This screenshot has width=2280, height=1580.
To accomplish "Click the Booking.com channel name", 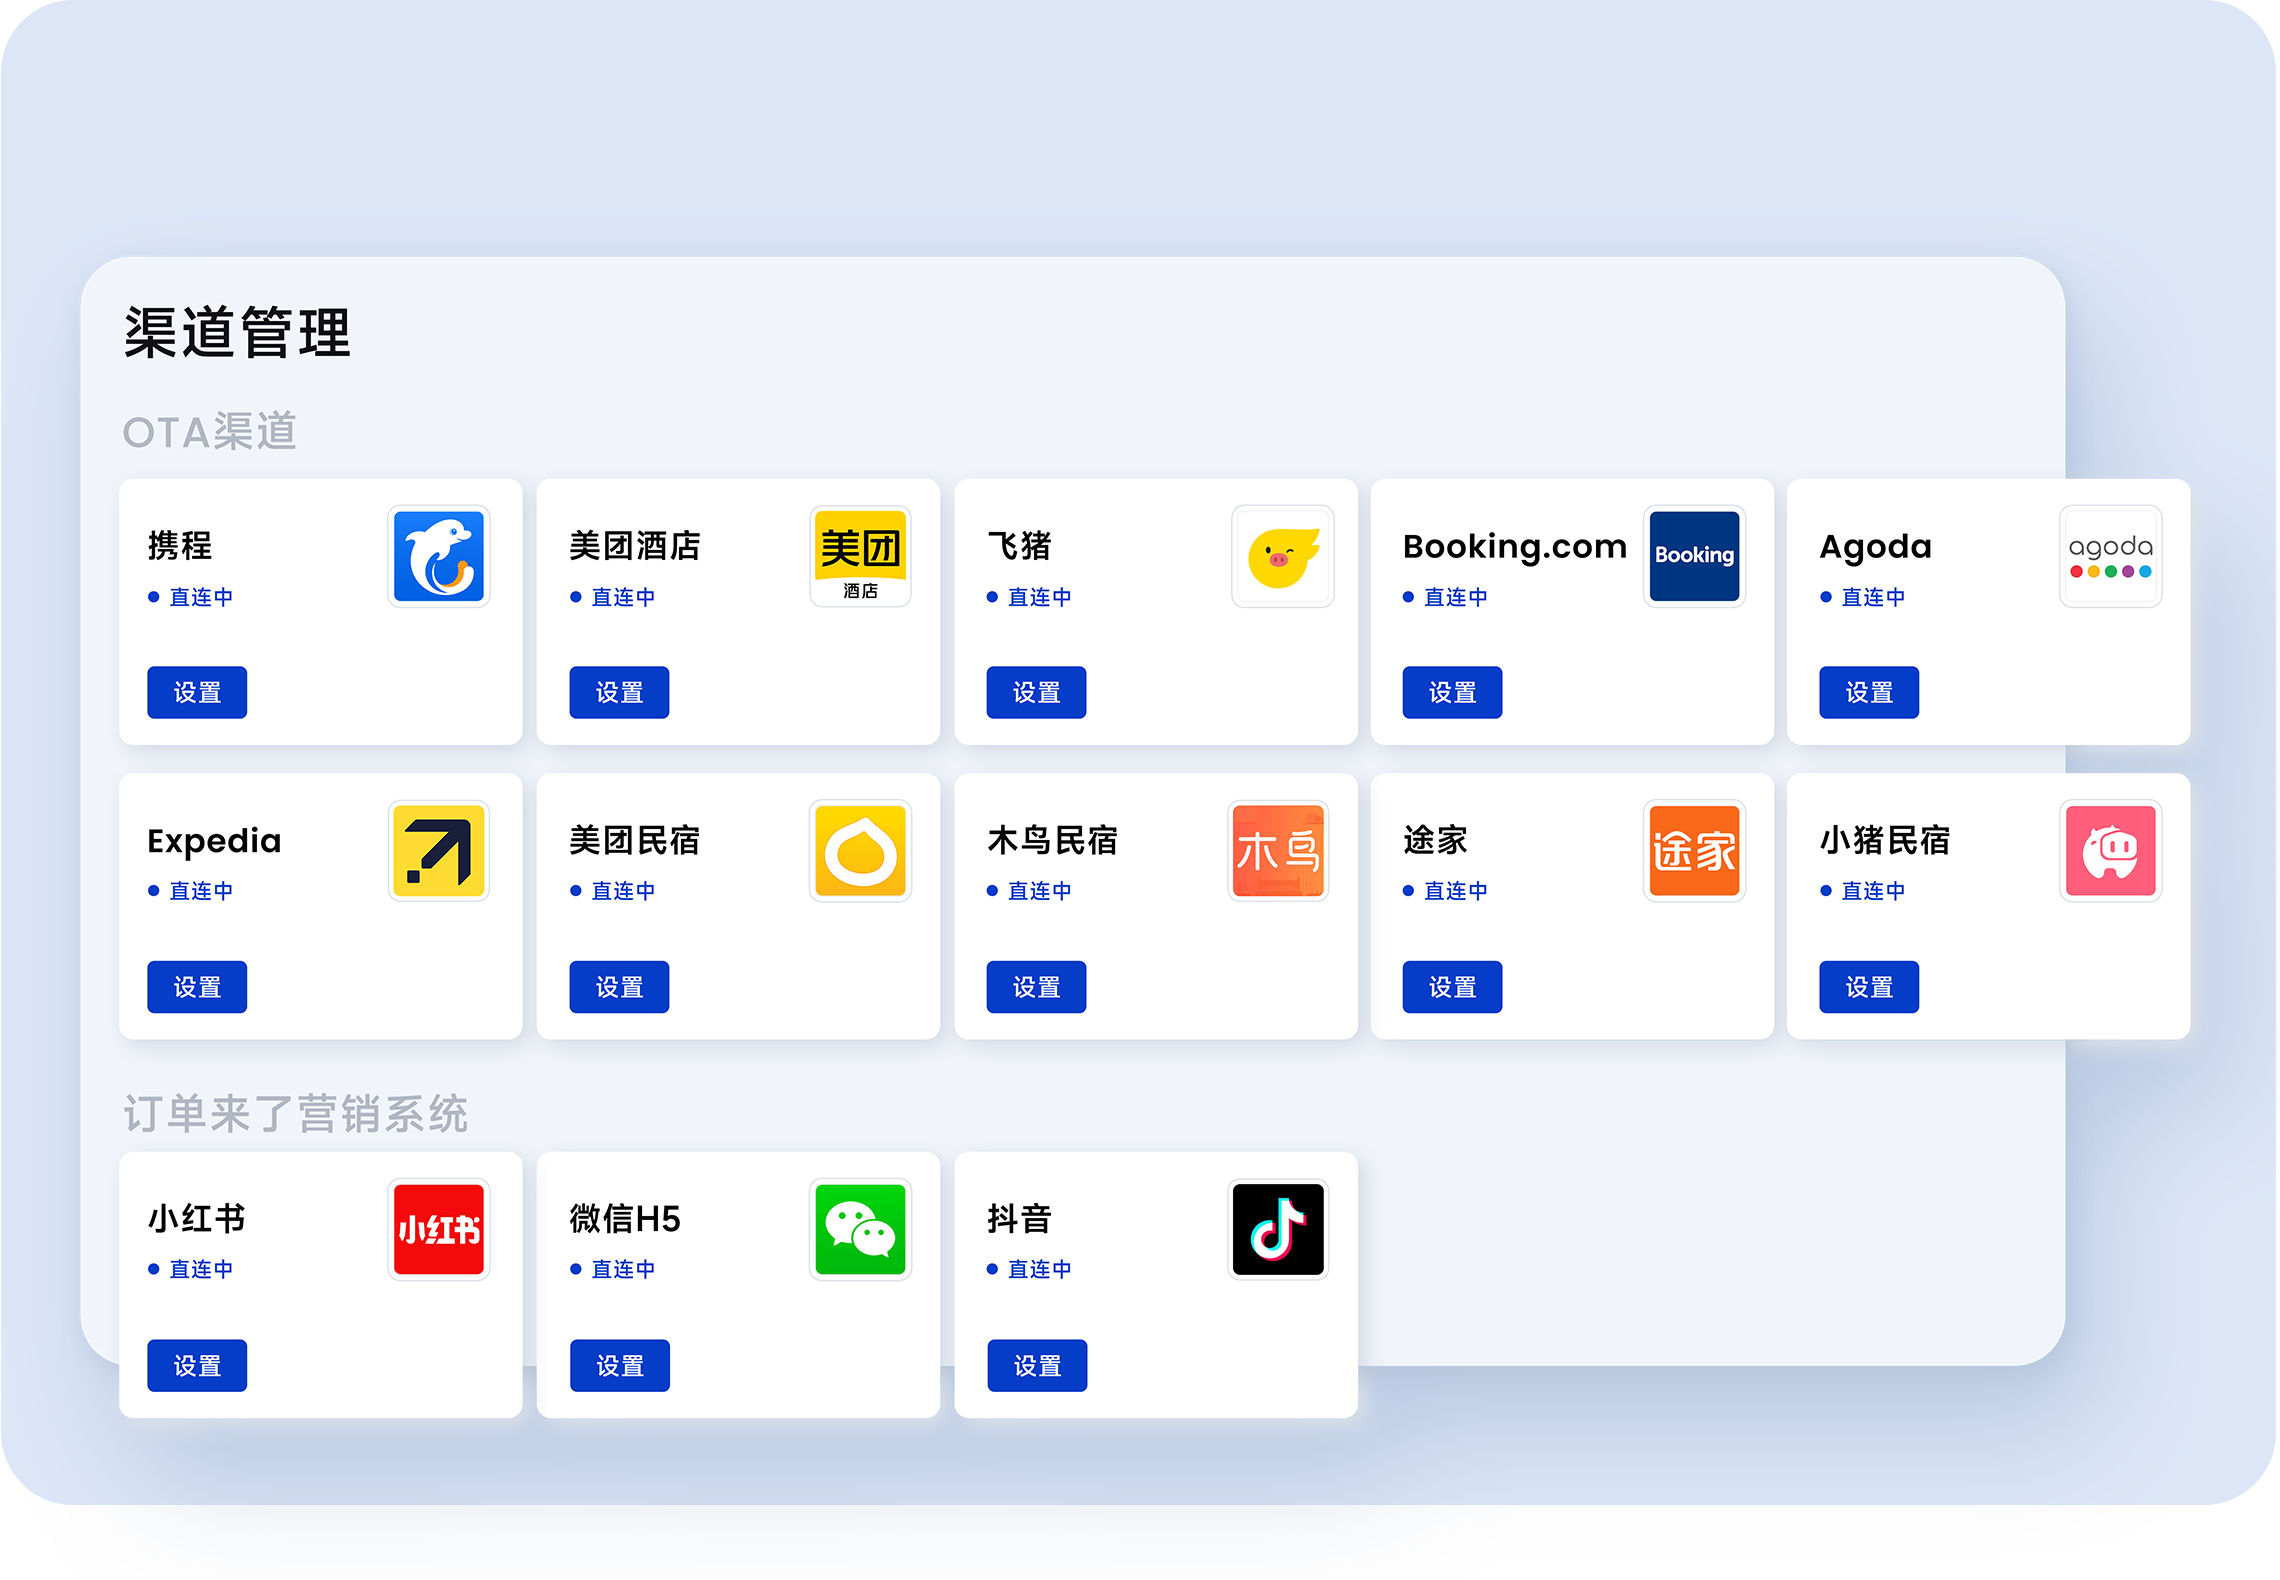I will 1515,547.
